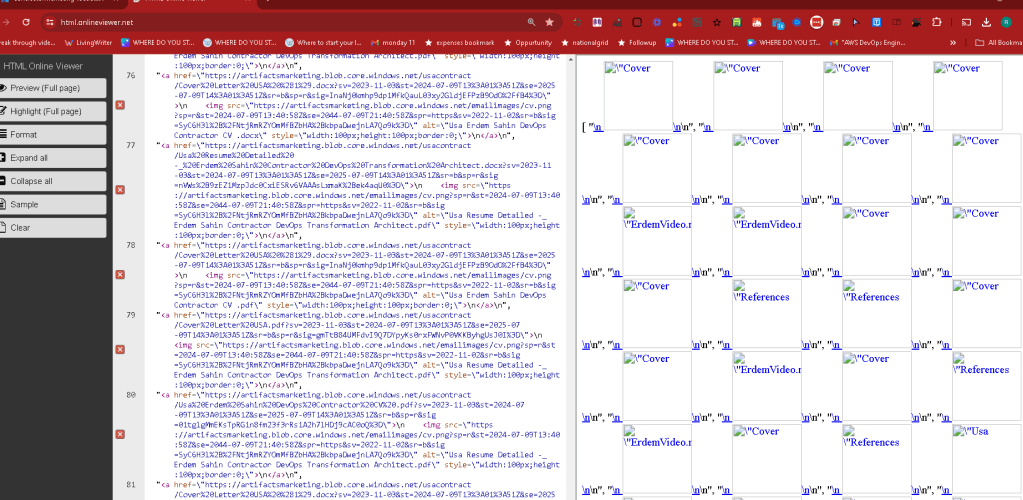Click line number 79 in the editor gutter
Image resolution: width=1023 pixels, height=500 pixels.
tap(130, 315)
